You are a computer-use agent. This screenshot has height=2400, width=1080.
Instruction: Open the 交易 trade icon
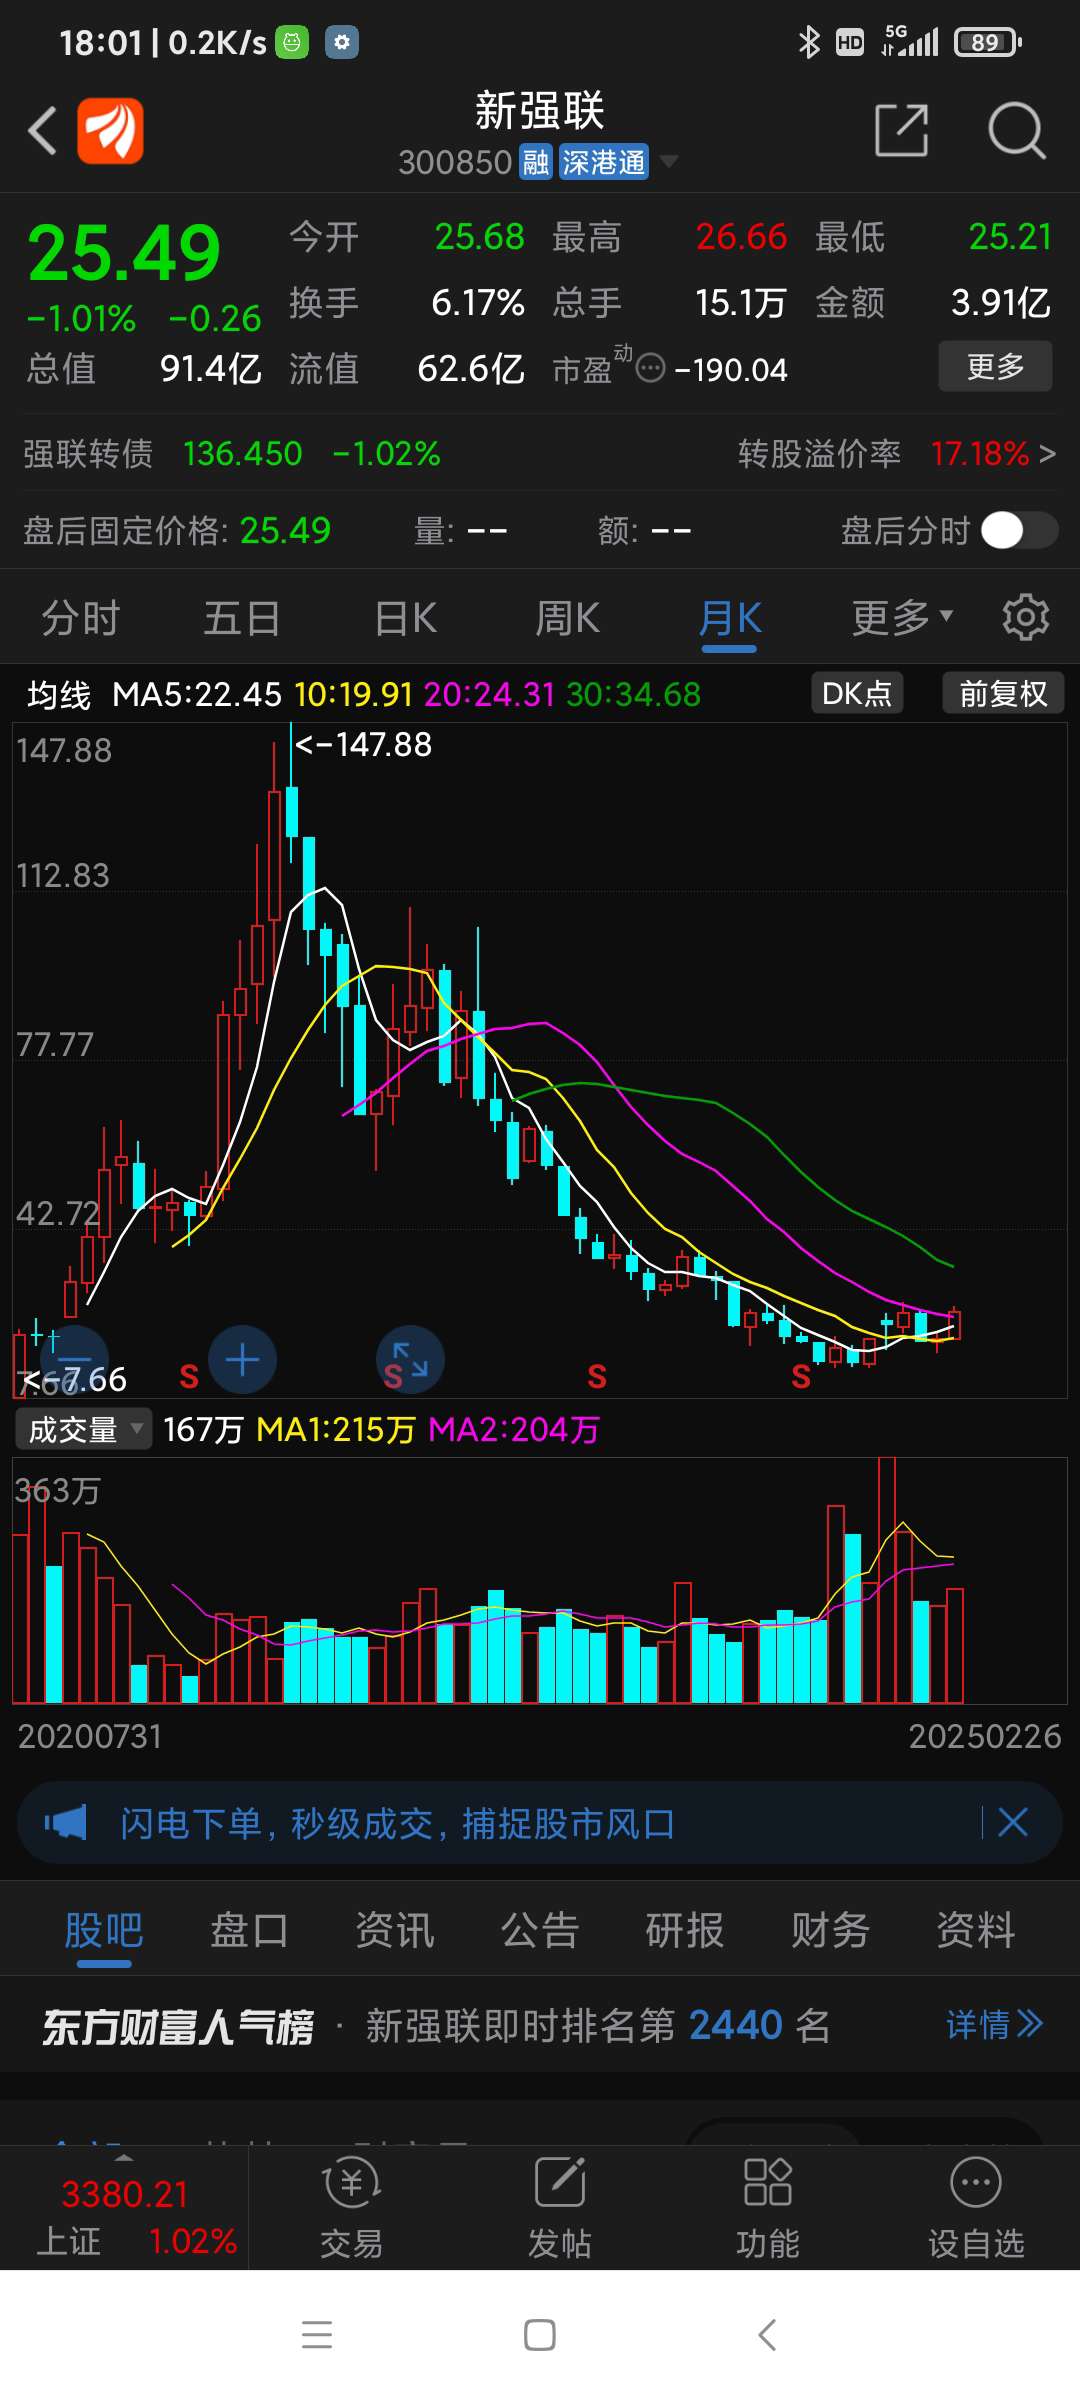pyautogui.click(x=351, y=2209)
